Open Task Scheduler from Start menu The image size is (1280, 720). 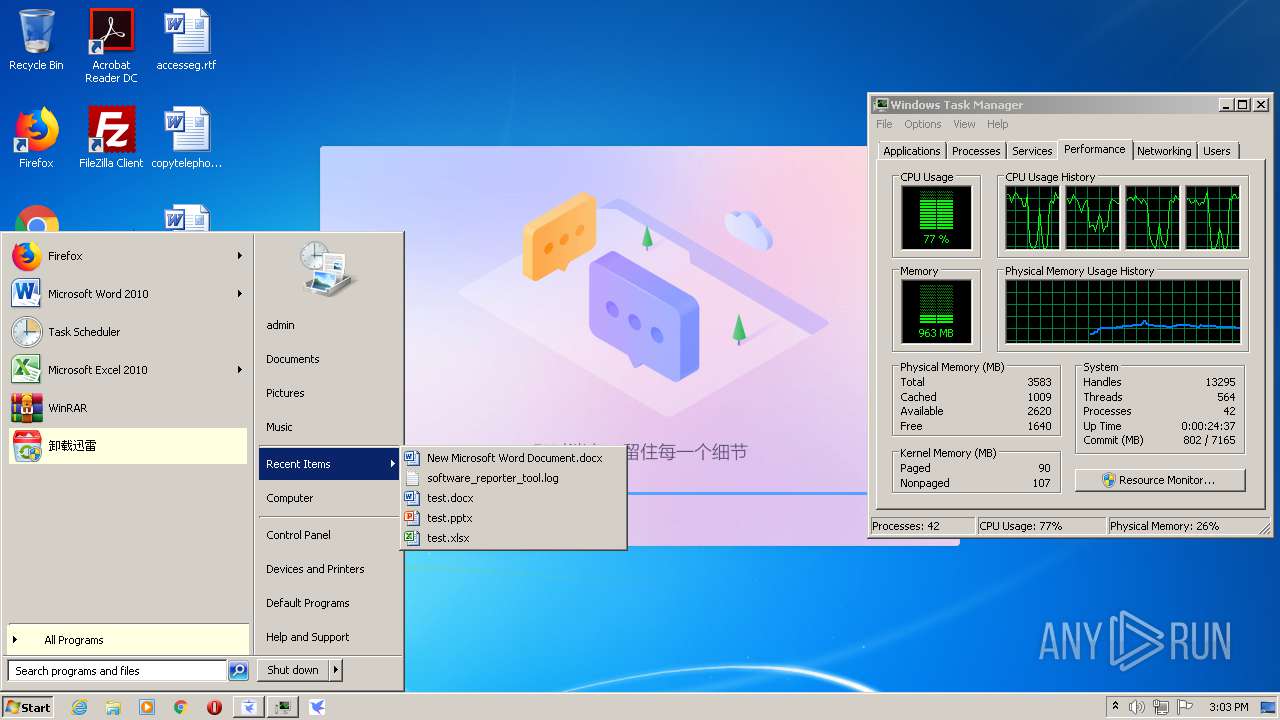click(127, 332)
